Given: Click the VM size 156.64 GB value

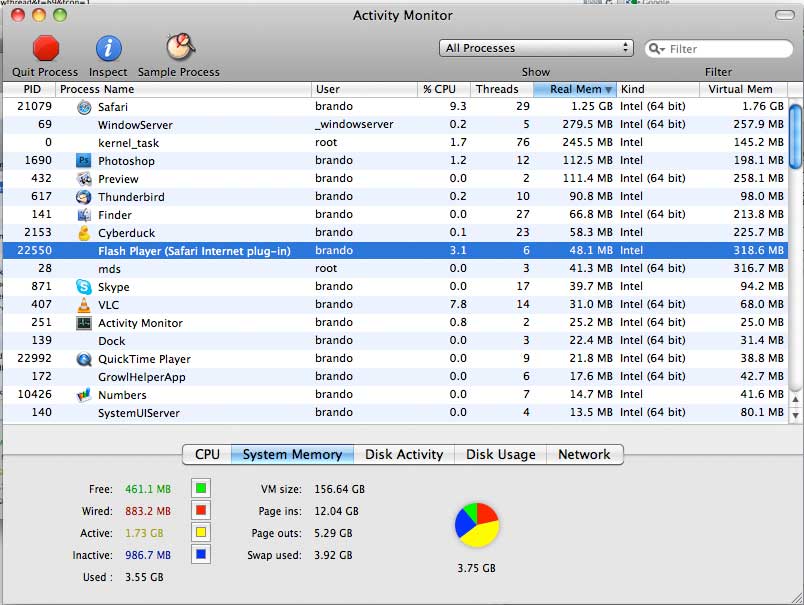Looking at the screenshot, I should [x=339, y=489].
